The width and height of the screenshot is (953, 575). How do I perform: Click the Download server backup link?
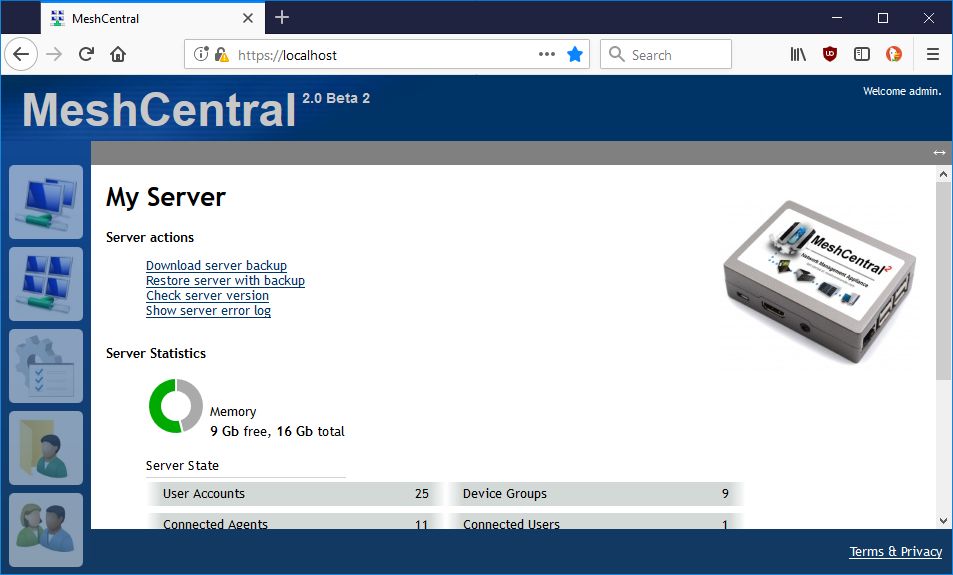pos(216,266)
